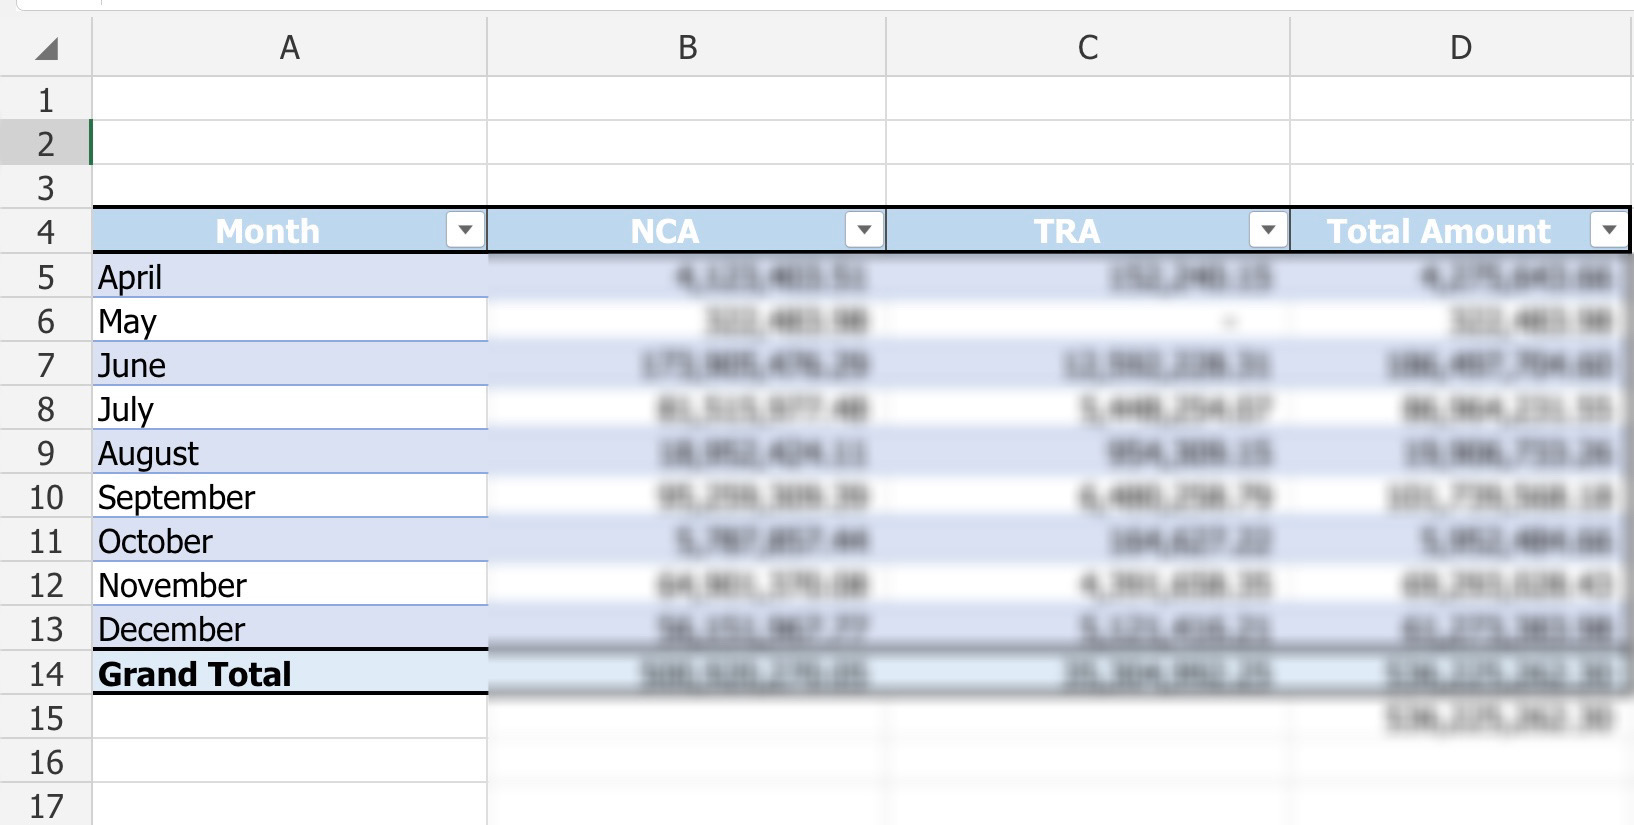The height and width of the screenshot is (825, 1634).
Task: Select the NCA header cell
Action: pyautogui.click(x=687, y=230)
